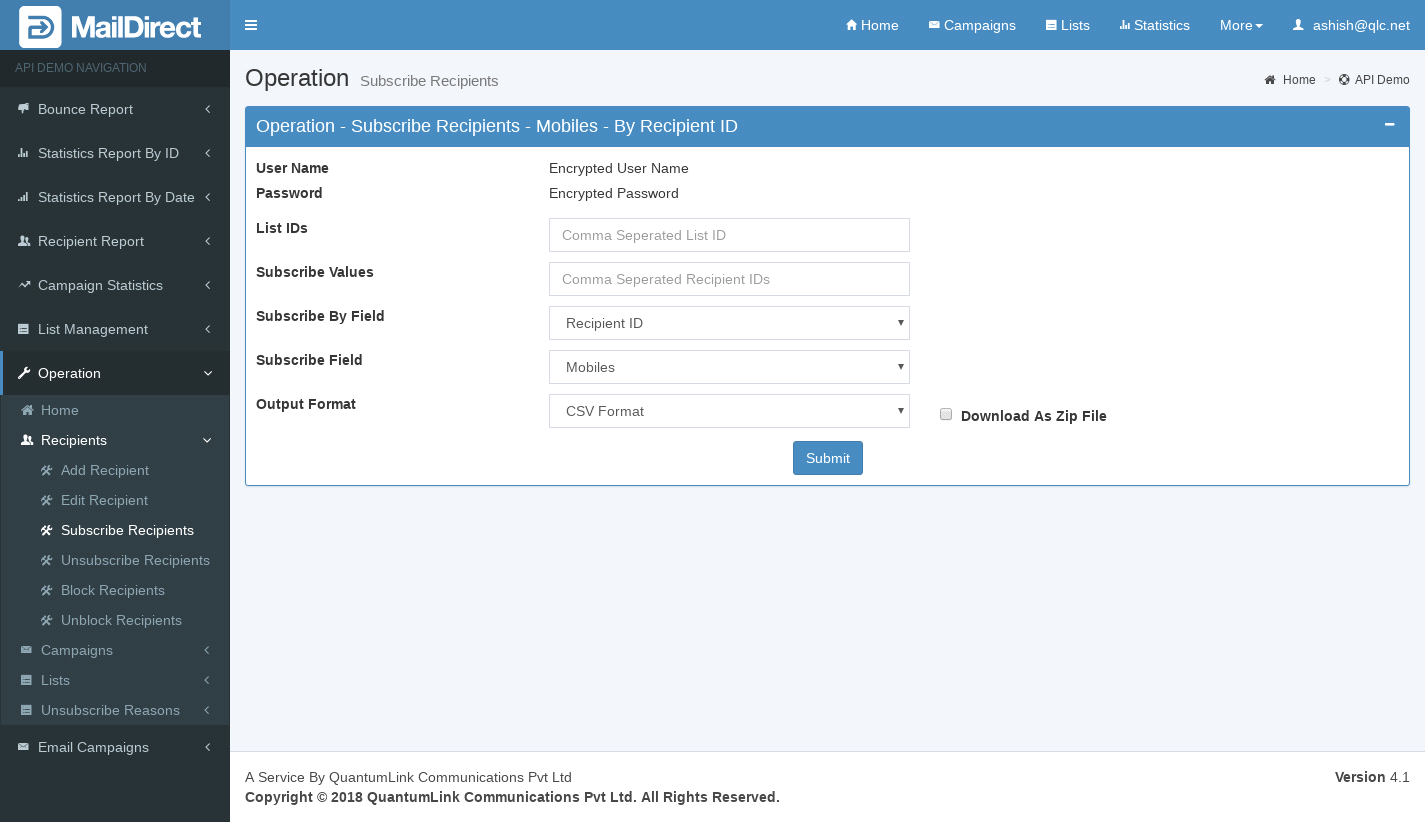This screenshot has height=822, width=1425.
Task: Open the Subscribe Field Mobiles dropdown
Action: point(729,367)
